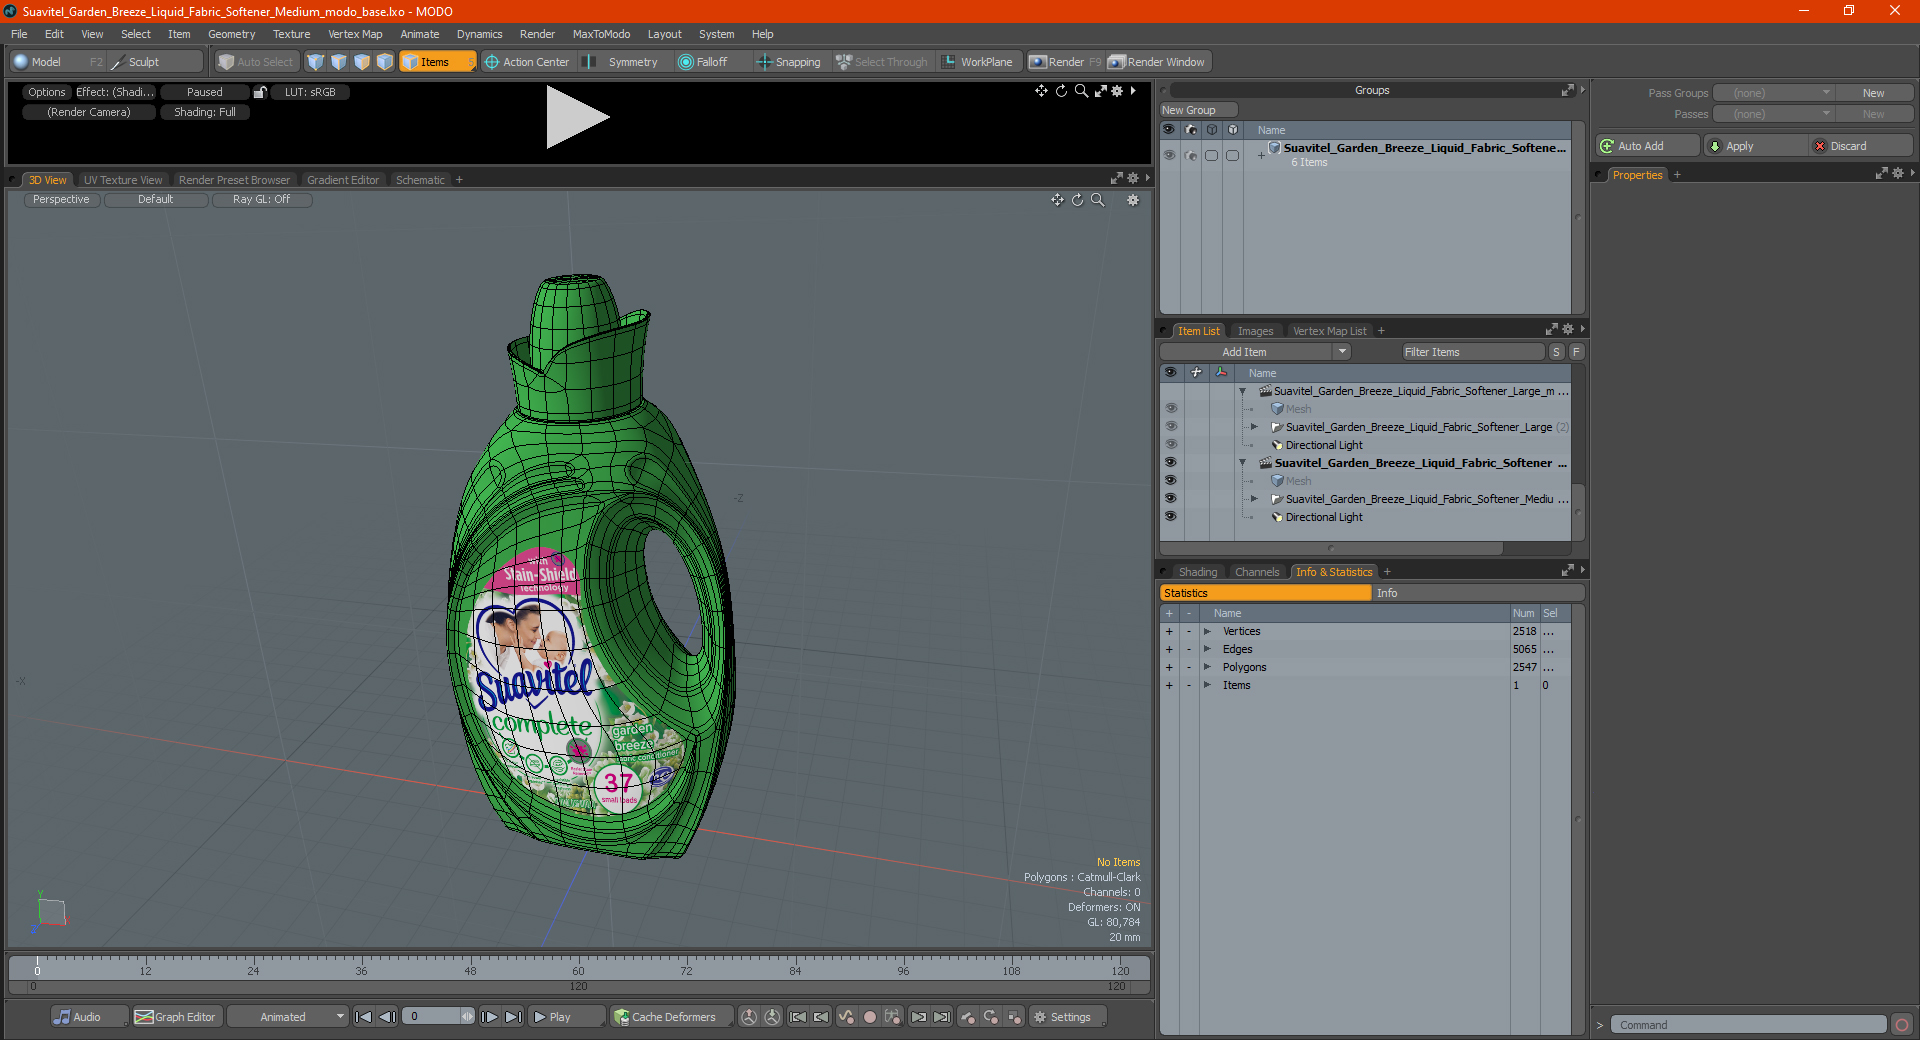
Task: Toggle Auto Select mode
Action: pyautogui.click(x=256, y=62)
